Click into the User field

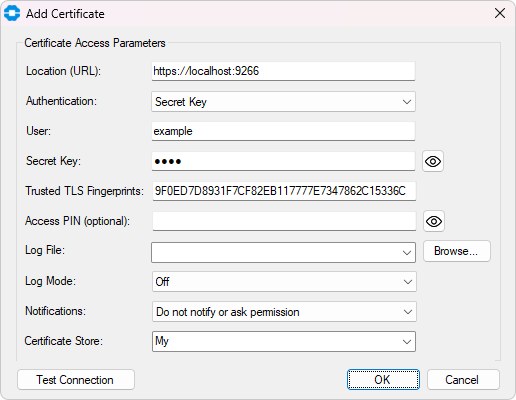click(x=283, y=131)
